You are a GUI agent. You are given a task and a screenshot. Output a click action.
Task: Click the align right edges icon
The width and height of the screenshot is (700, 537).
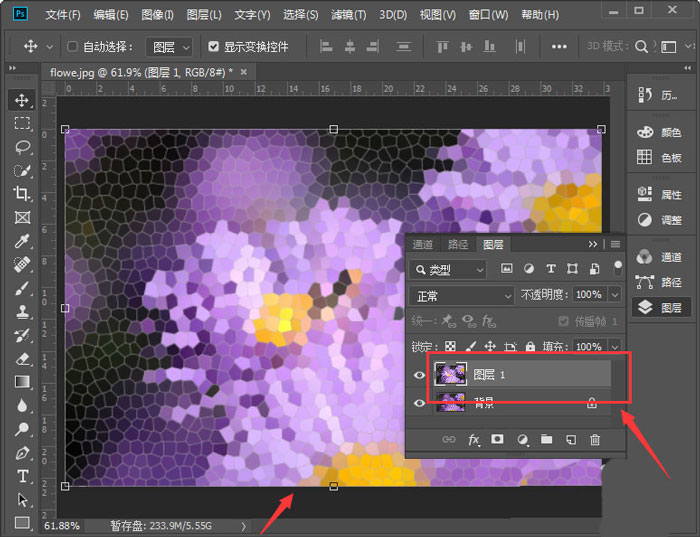pos(373,46)
